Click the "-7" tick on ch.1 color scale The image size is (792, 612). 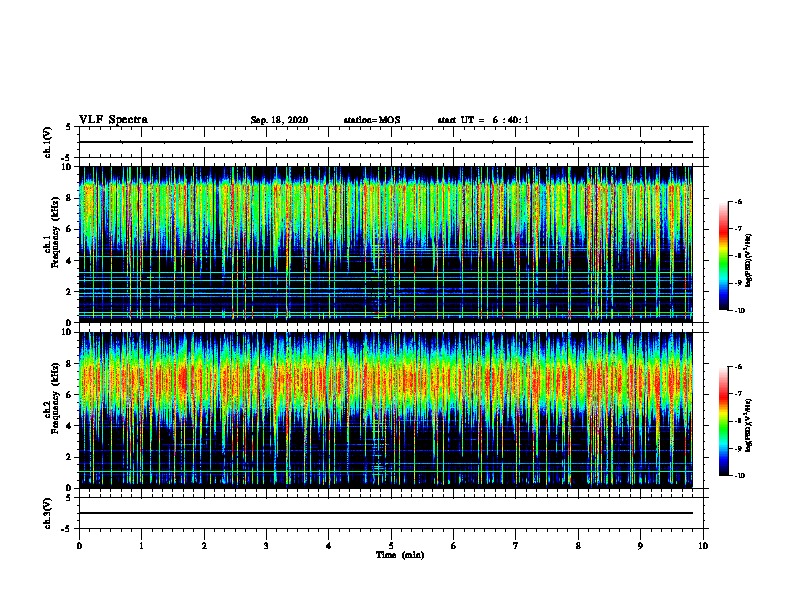(738, 229)
